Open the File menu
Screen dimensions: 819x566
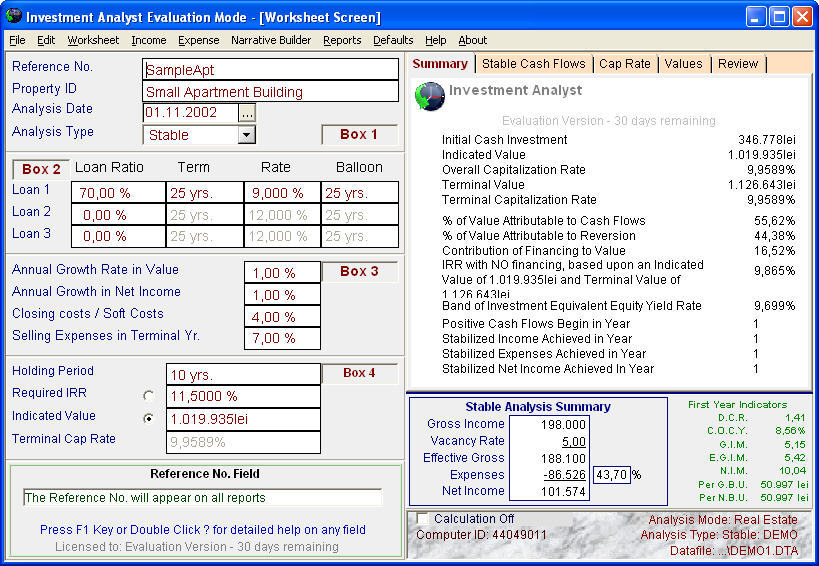pyautogui.click(x=17, y=40)
